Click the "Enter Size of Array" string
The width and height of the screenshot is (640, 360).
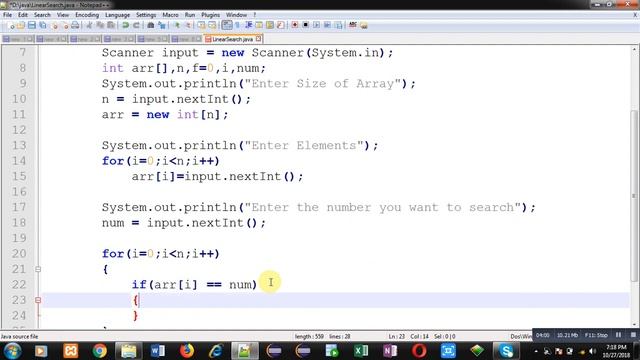[323, 84]
